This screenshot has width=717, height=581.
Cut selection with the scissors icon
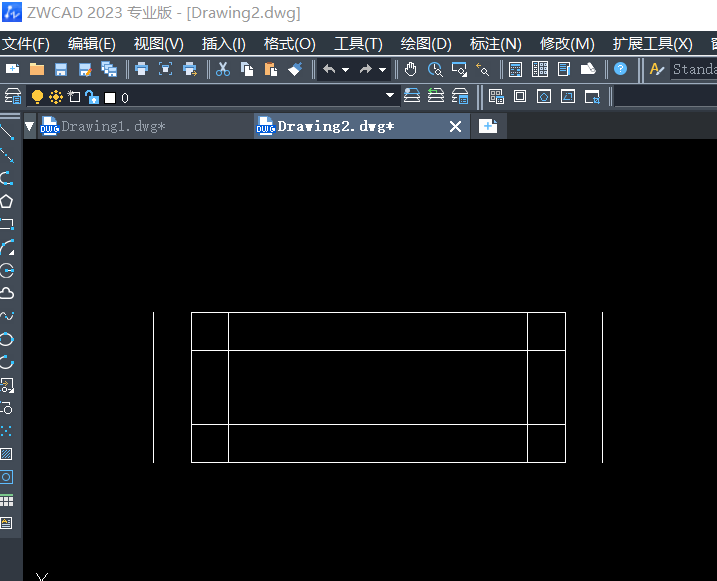click(x=223, y=69)
